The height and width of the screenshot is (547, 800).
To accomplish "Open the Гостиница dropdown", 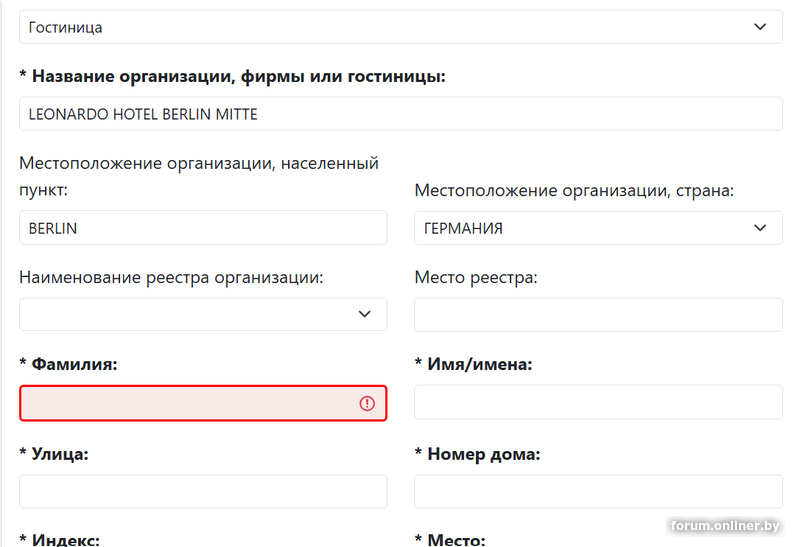I will (400, 27).
